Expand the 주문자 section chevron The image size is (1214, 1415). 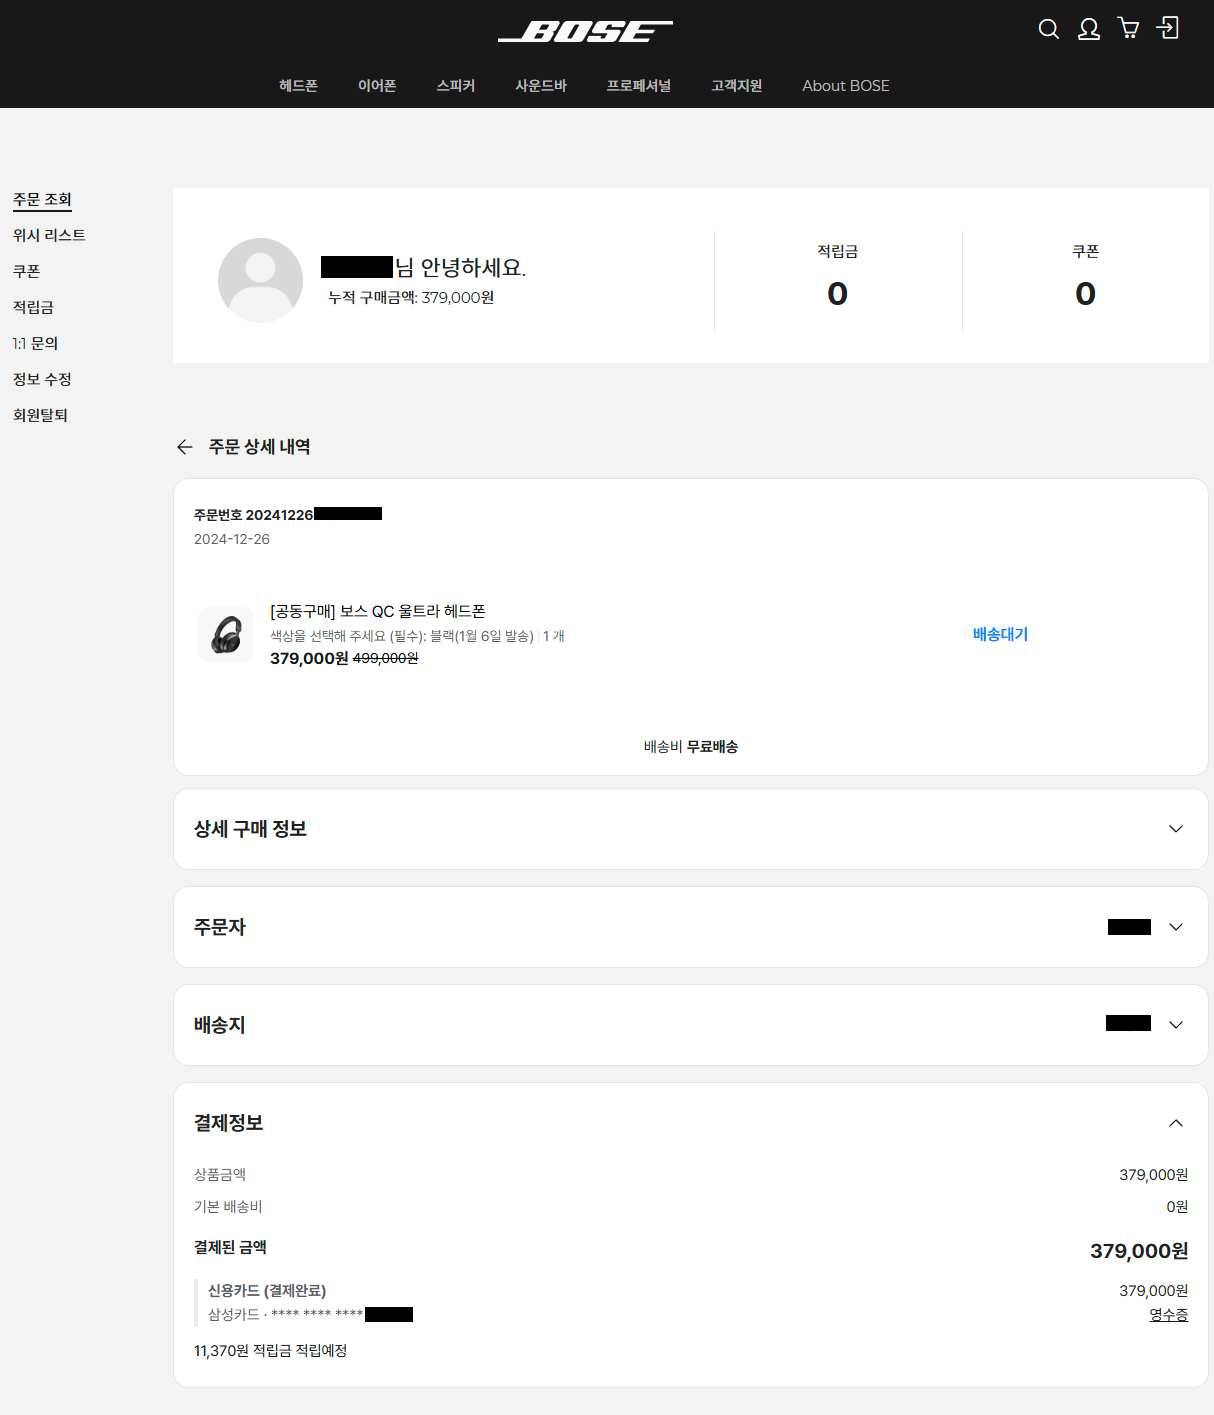tap(1176, 927)
